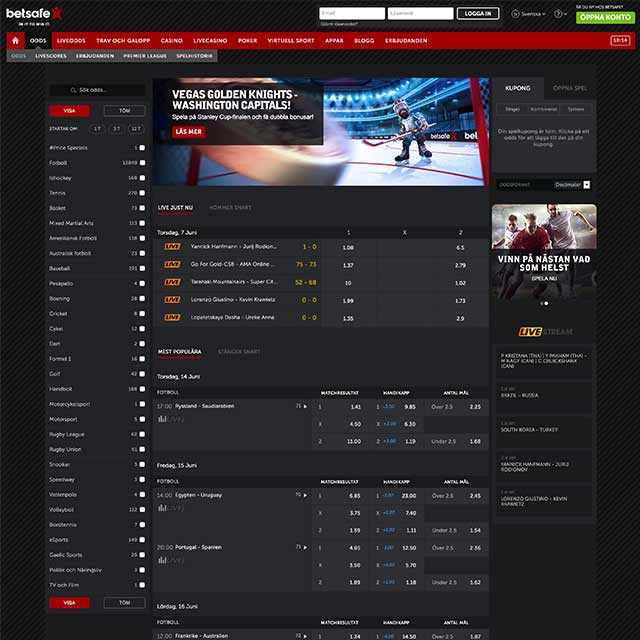Select the Kombinerat coupon tab
The width and height of the screenshot is (640, 640).
click(543, 109)
